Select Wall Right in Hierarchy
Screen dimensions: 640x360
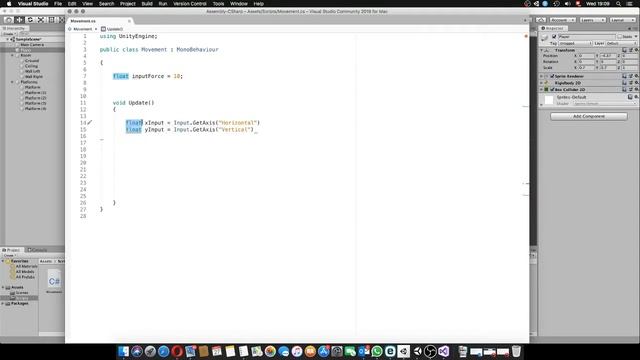34,76
